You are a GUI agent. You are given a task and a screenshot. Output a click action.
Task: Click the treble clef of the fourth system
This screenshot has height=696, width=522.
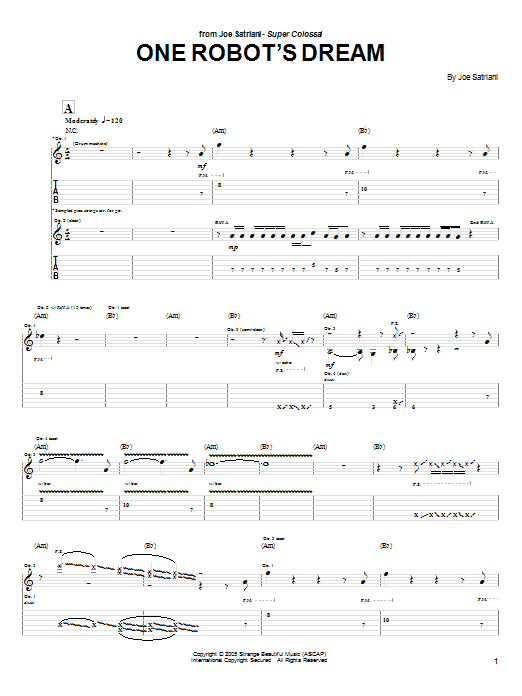(28, 580)
